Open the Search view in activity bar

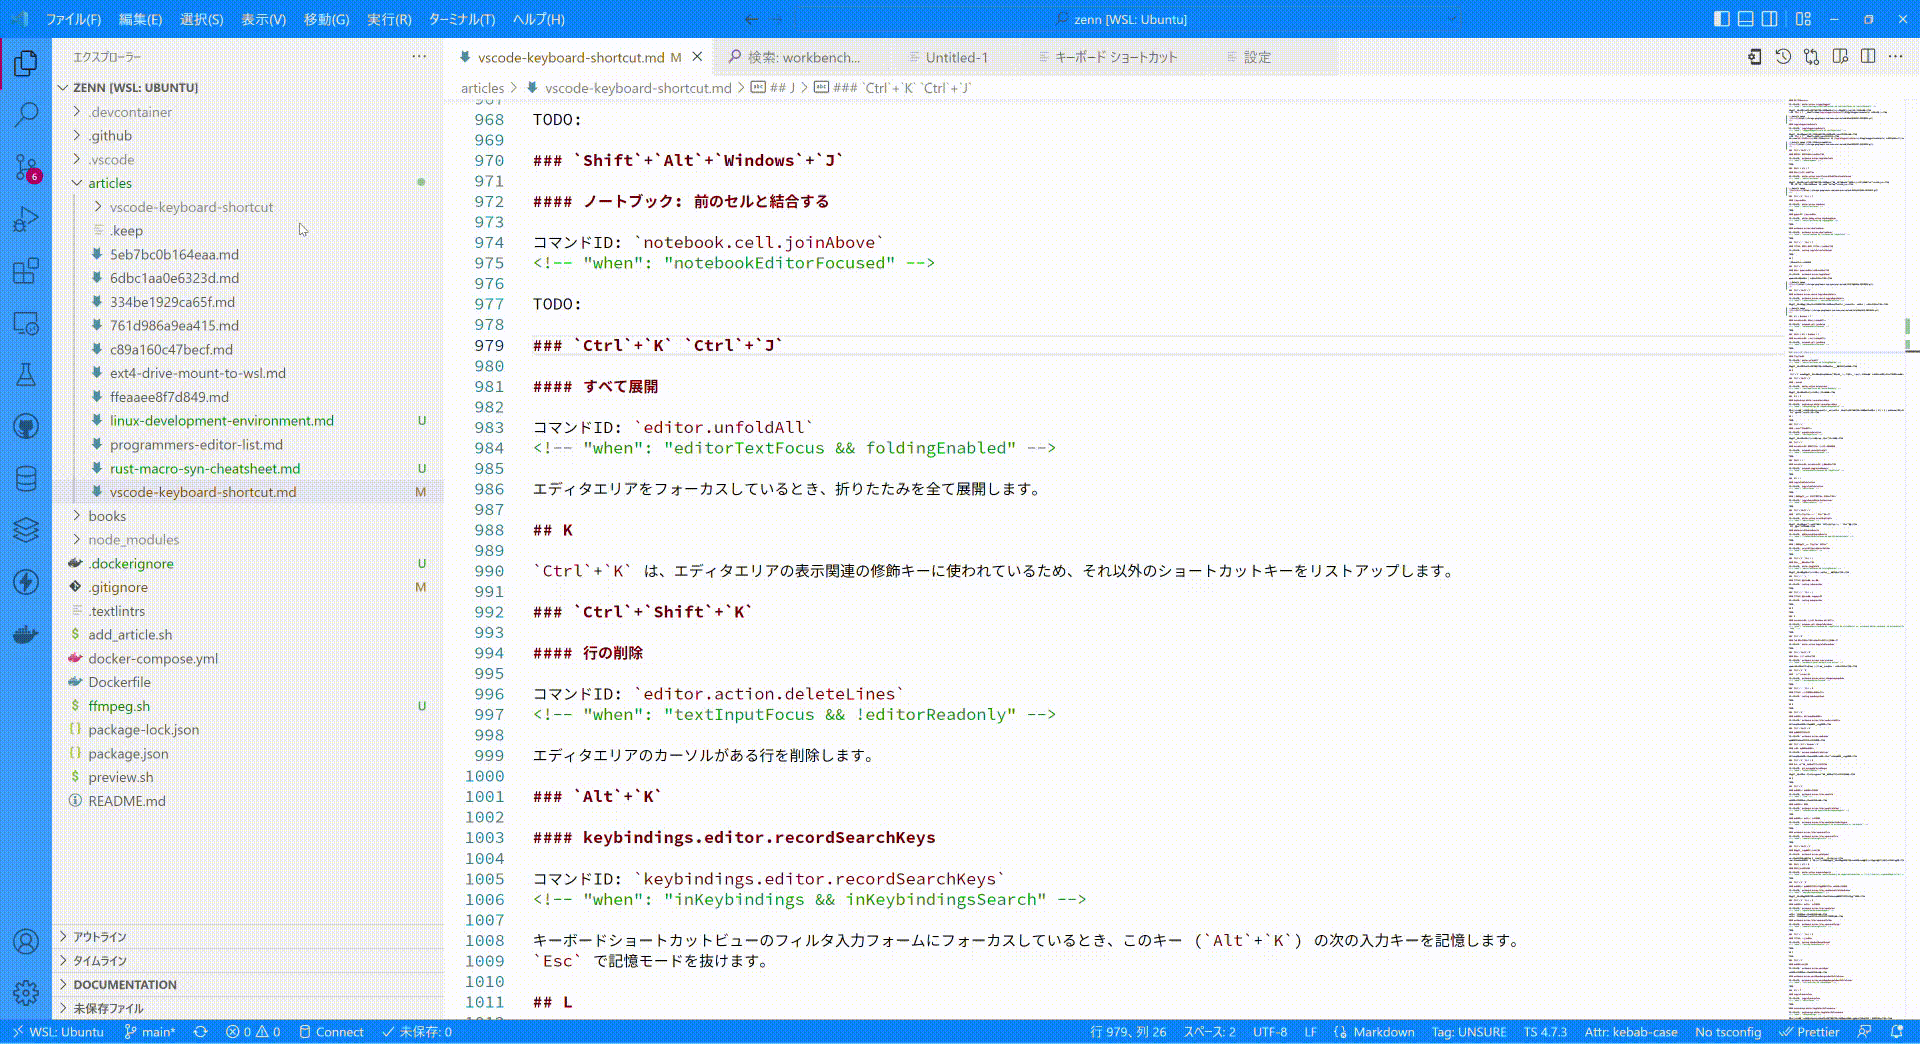(26, 115)
